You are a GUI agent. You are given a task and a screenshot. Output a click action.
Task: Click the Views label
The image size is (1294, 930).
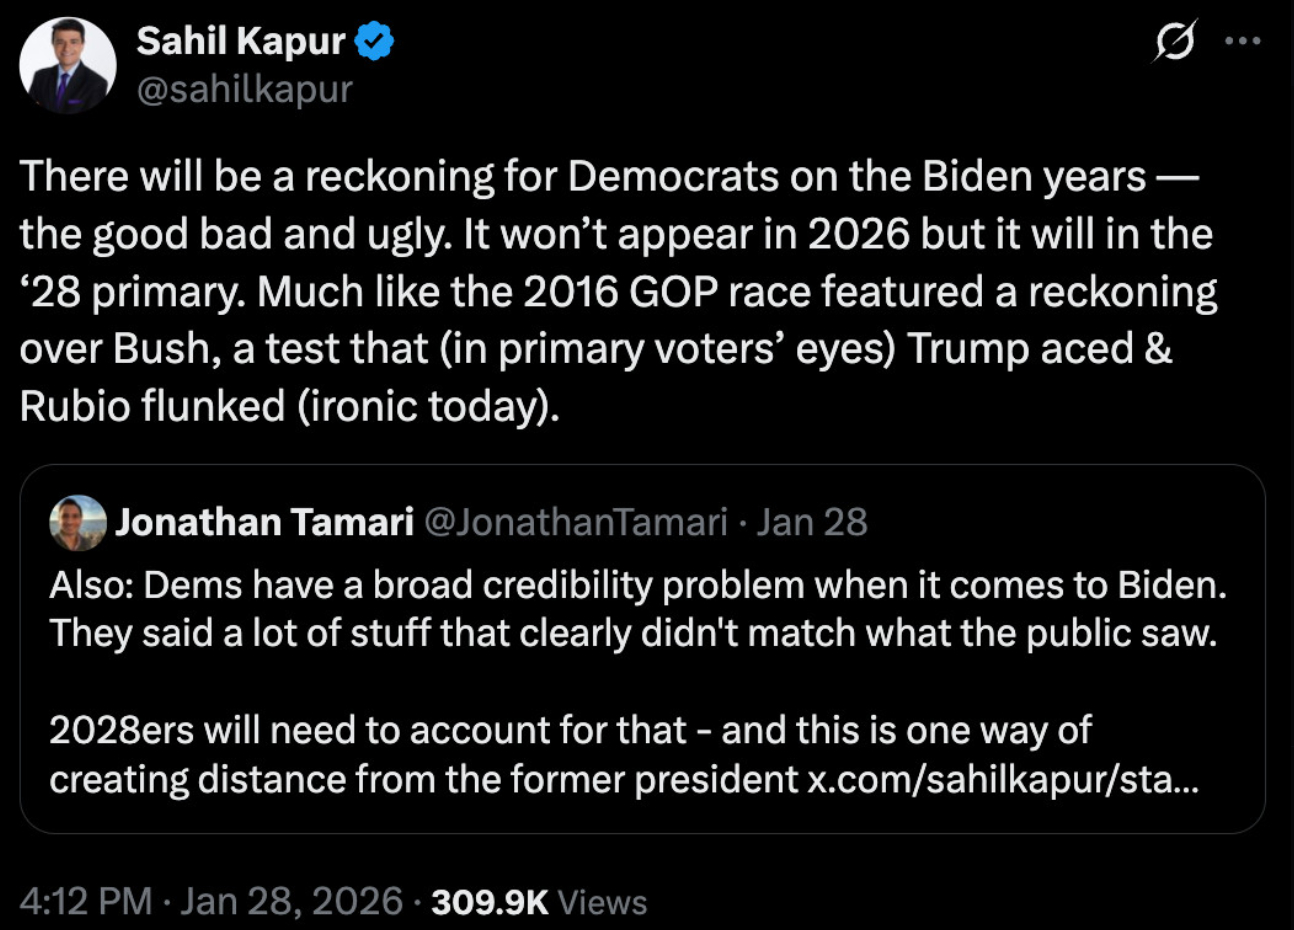point(602,902)
